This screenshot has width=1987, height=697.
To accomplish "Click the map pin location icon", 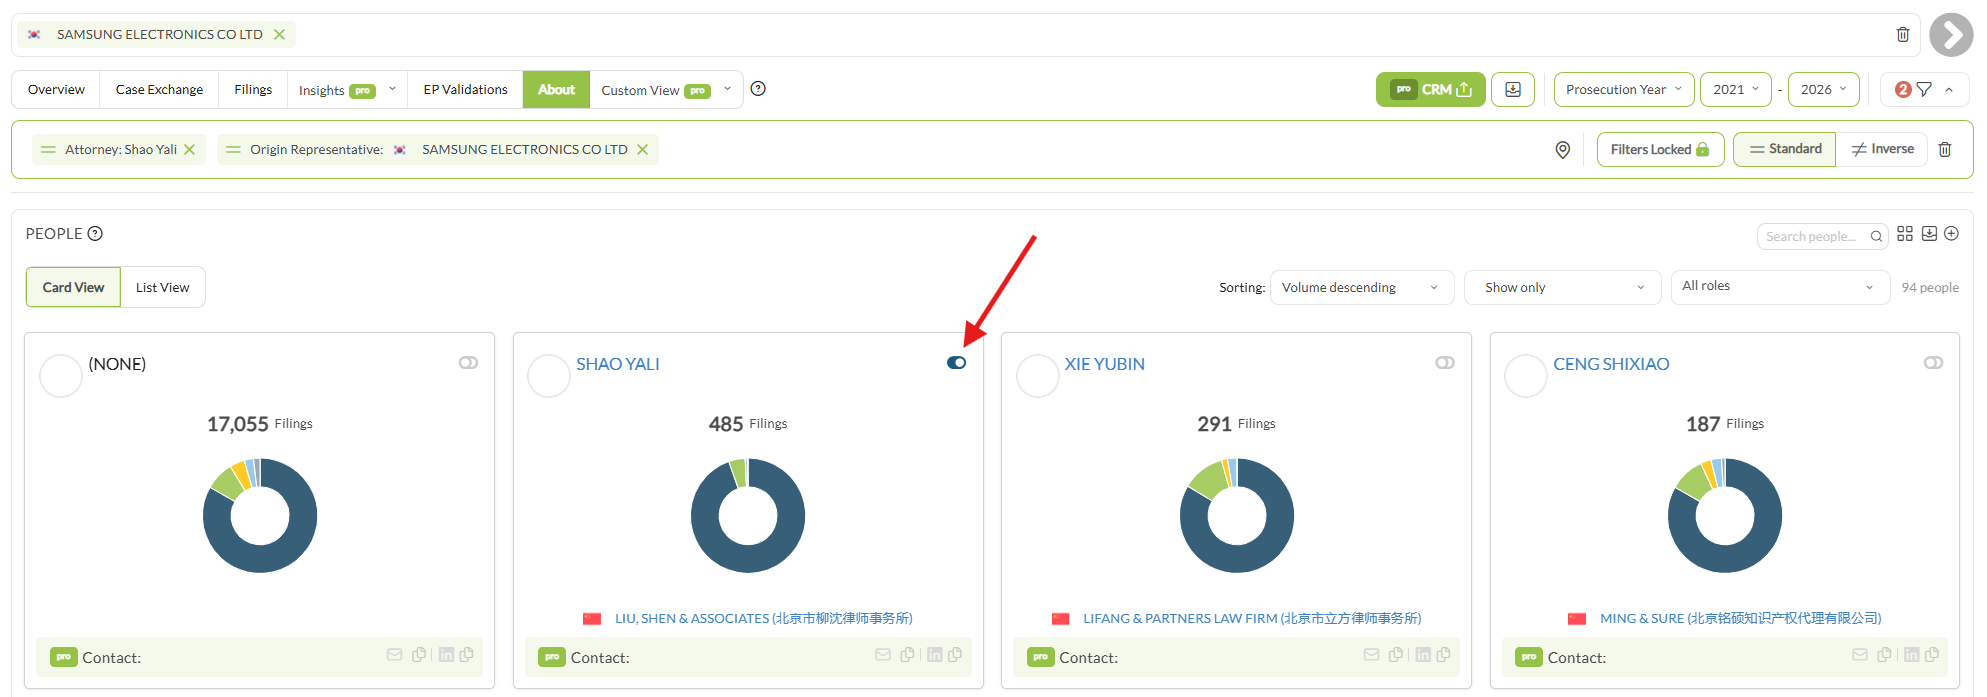I will (1563, 150).
